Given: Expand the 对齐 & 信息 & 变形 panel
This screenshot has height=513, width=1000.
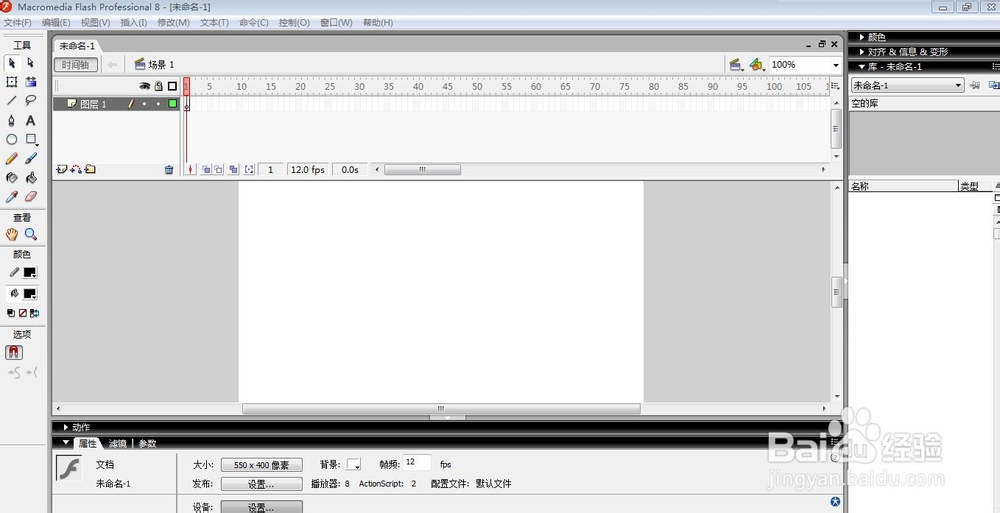Looking at the screenshot, I should [x=862, y=52].
